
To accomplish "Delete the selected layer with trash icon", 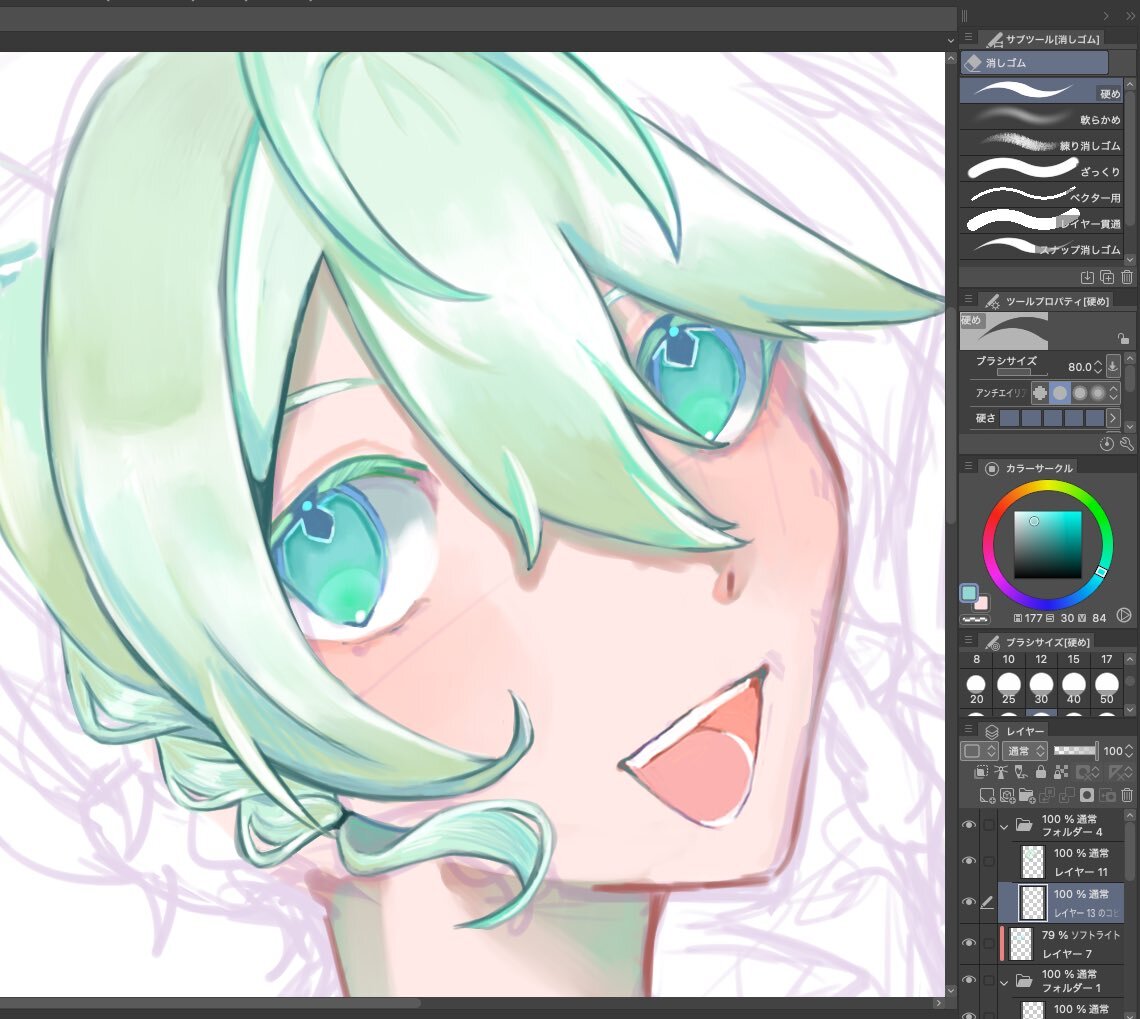I will pyautogui.click(x=1127, y=796).
